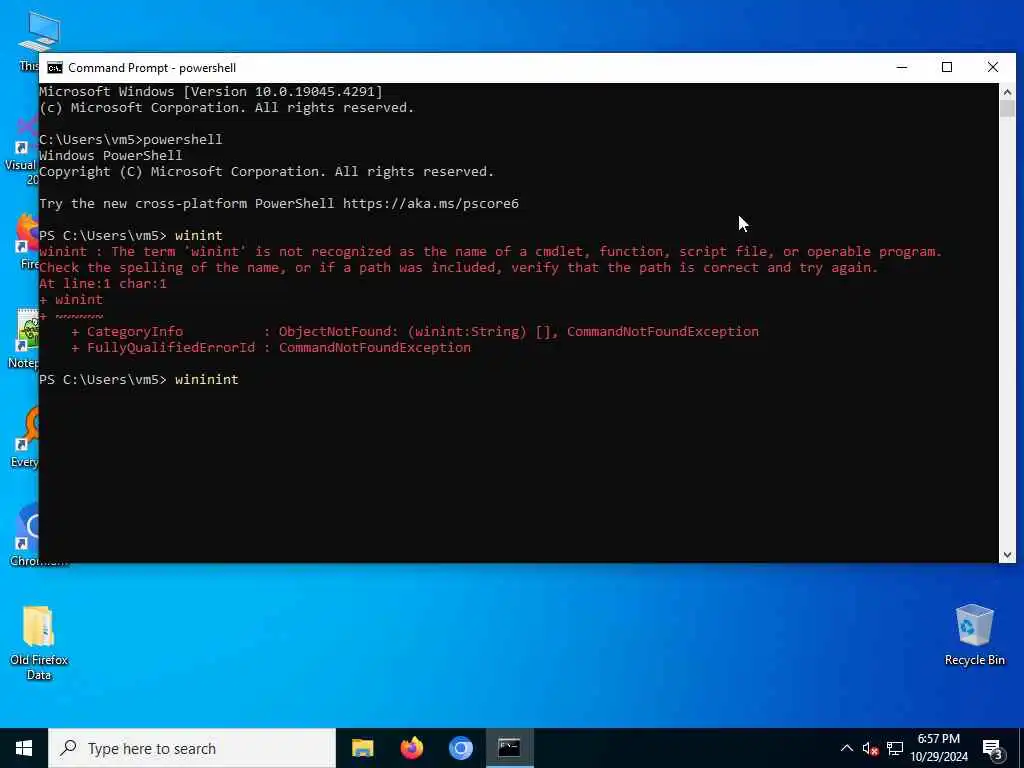Image resolution: width=1024 pixels, height=768 pixels.
Task: Click the Microsoft Windows version line
Action: [210, 91]
